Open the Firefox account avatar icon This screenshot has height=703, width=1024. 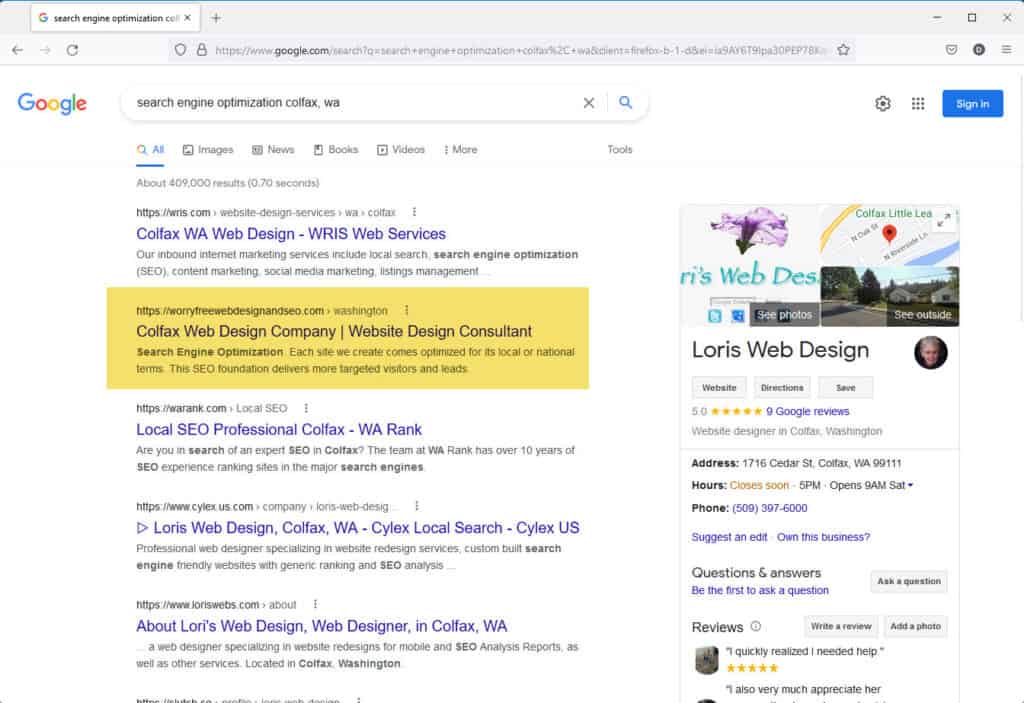tap(978, 50)
